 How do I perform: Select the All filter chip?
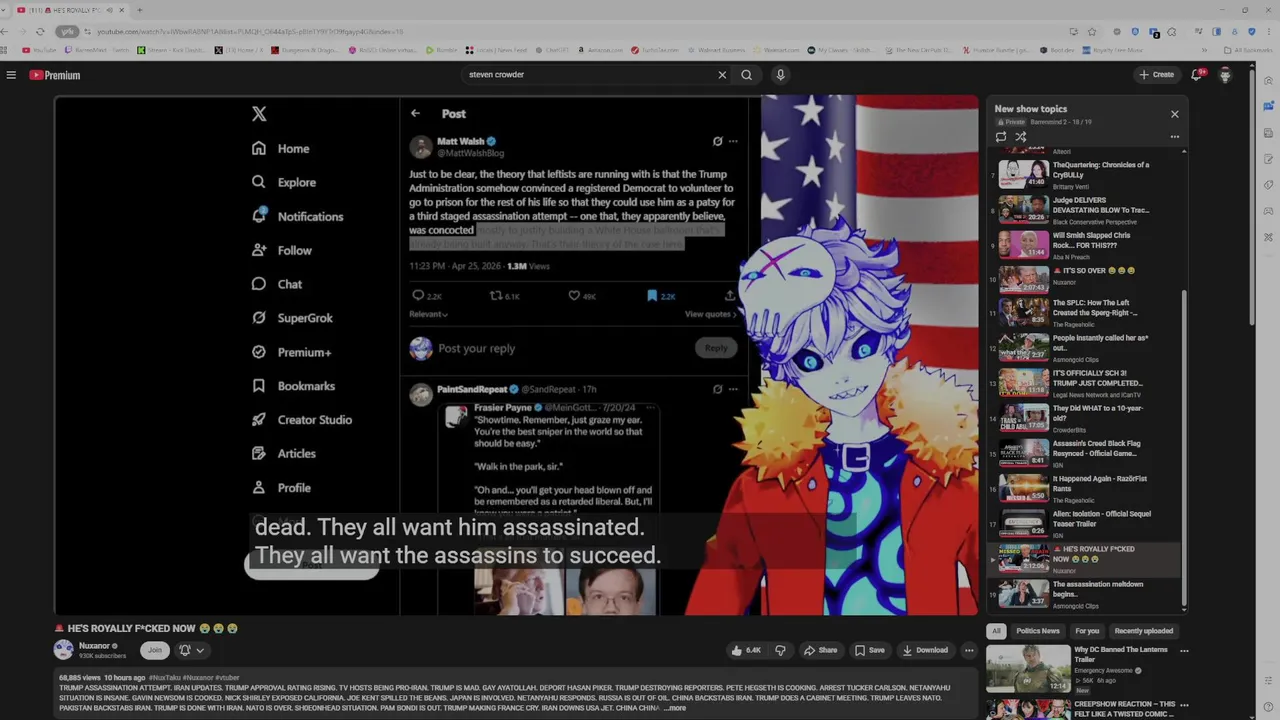point(996,631)
